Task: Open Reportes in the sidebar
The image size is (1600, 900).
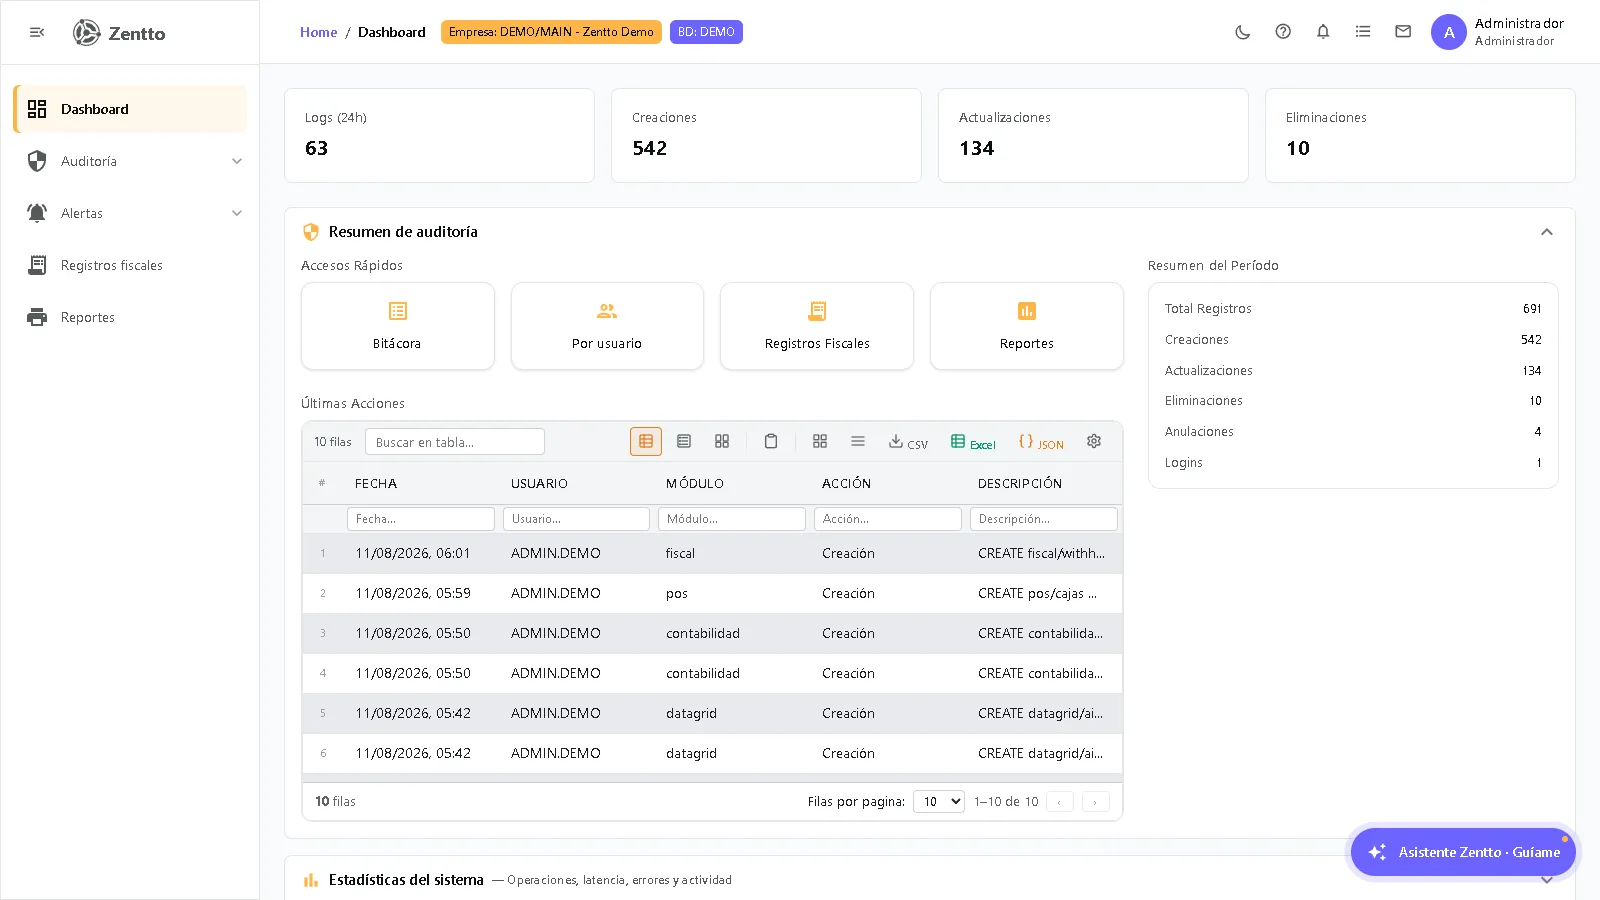Action: [x=130, y=317]
